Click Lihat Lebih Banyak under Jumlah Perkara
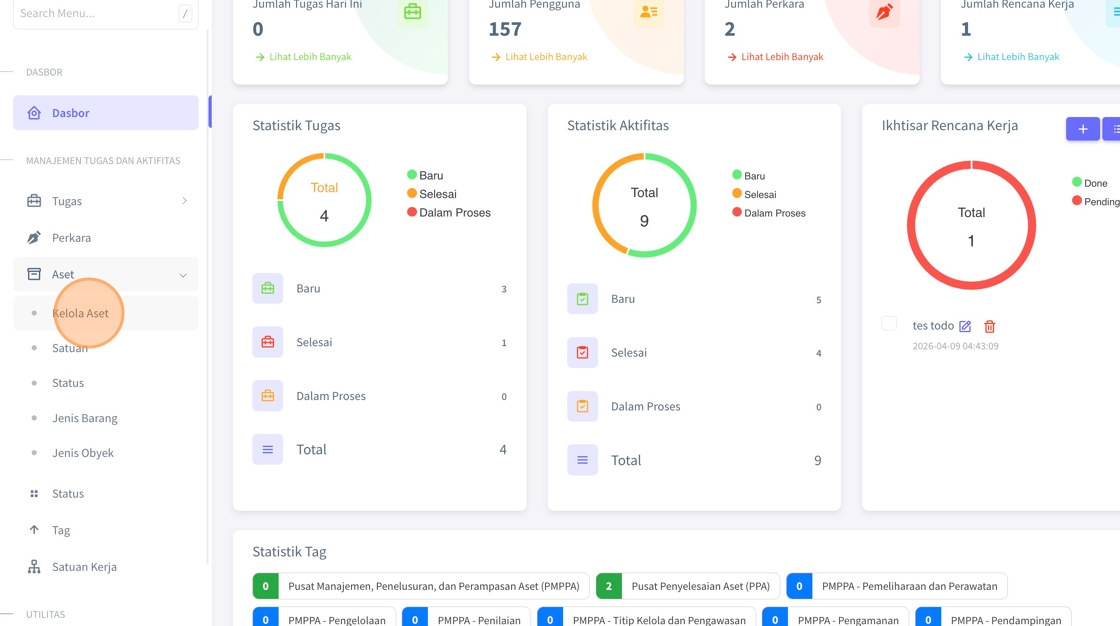The image size is (1120, 626). coord(775,56)
